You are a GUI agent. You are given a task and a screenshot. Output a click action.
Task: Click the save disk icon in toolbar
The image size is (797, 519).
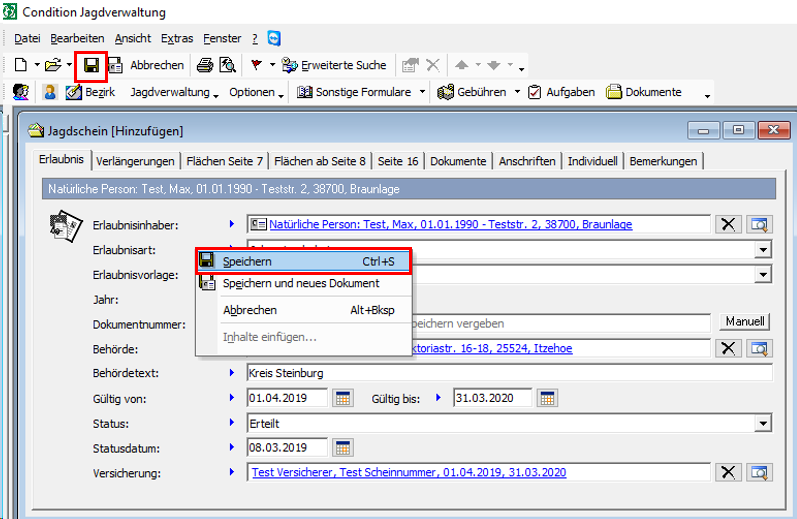click(91, 66)
